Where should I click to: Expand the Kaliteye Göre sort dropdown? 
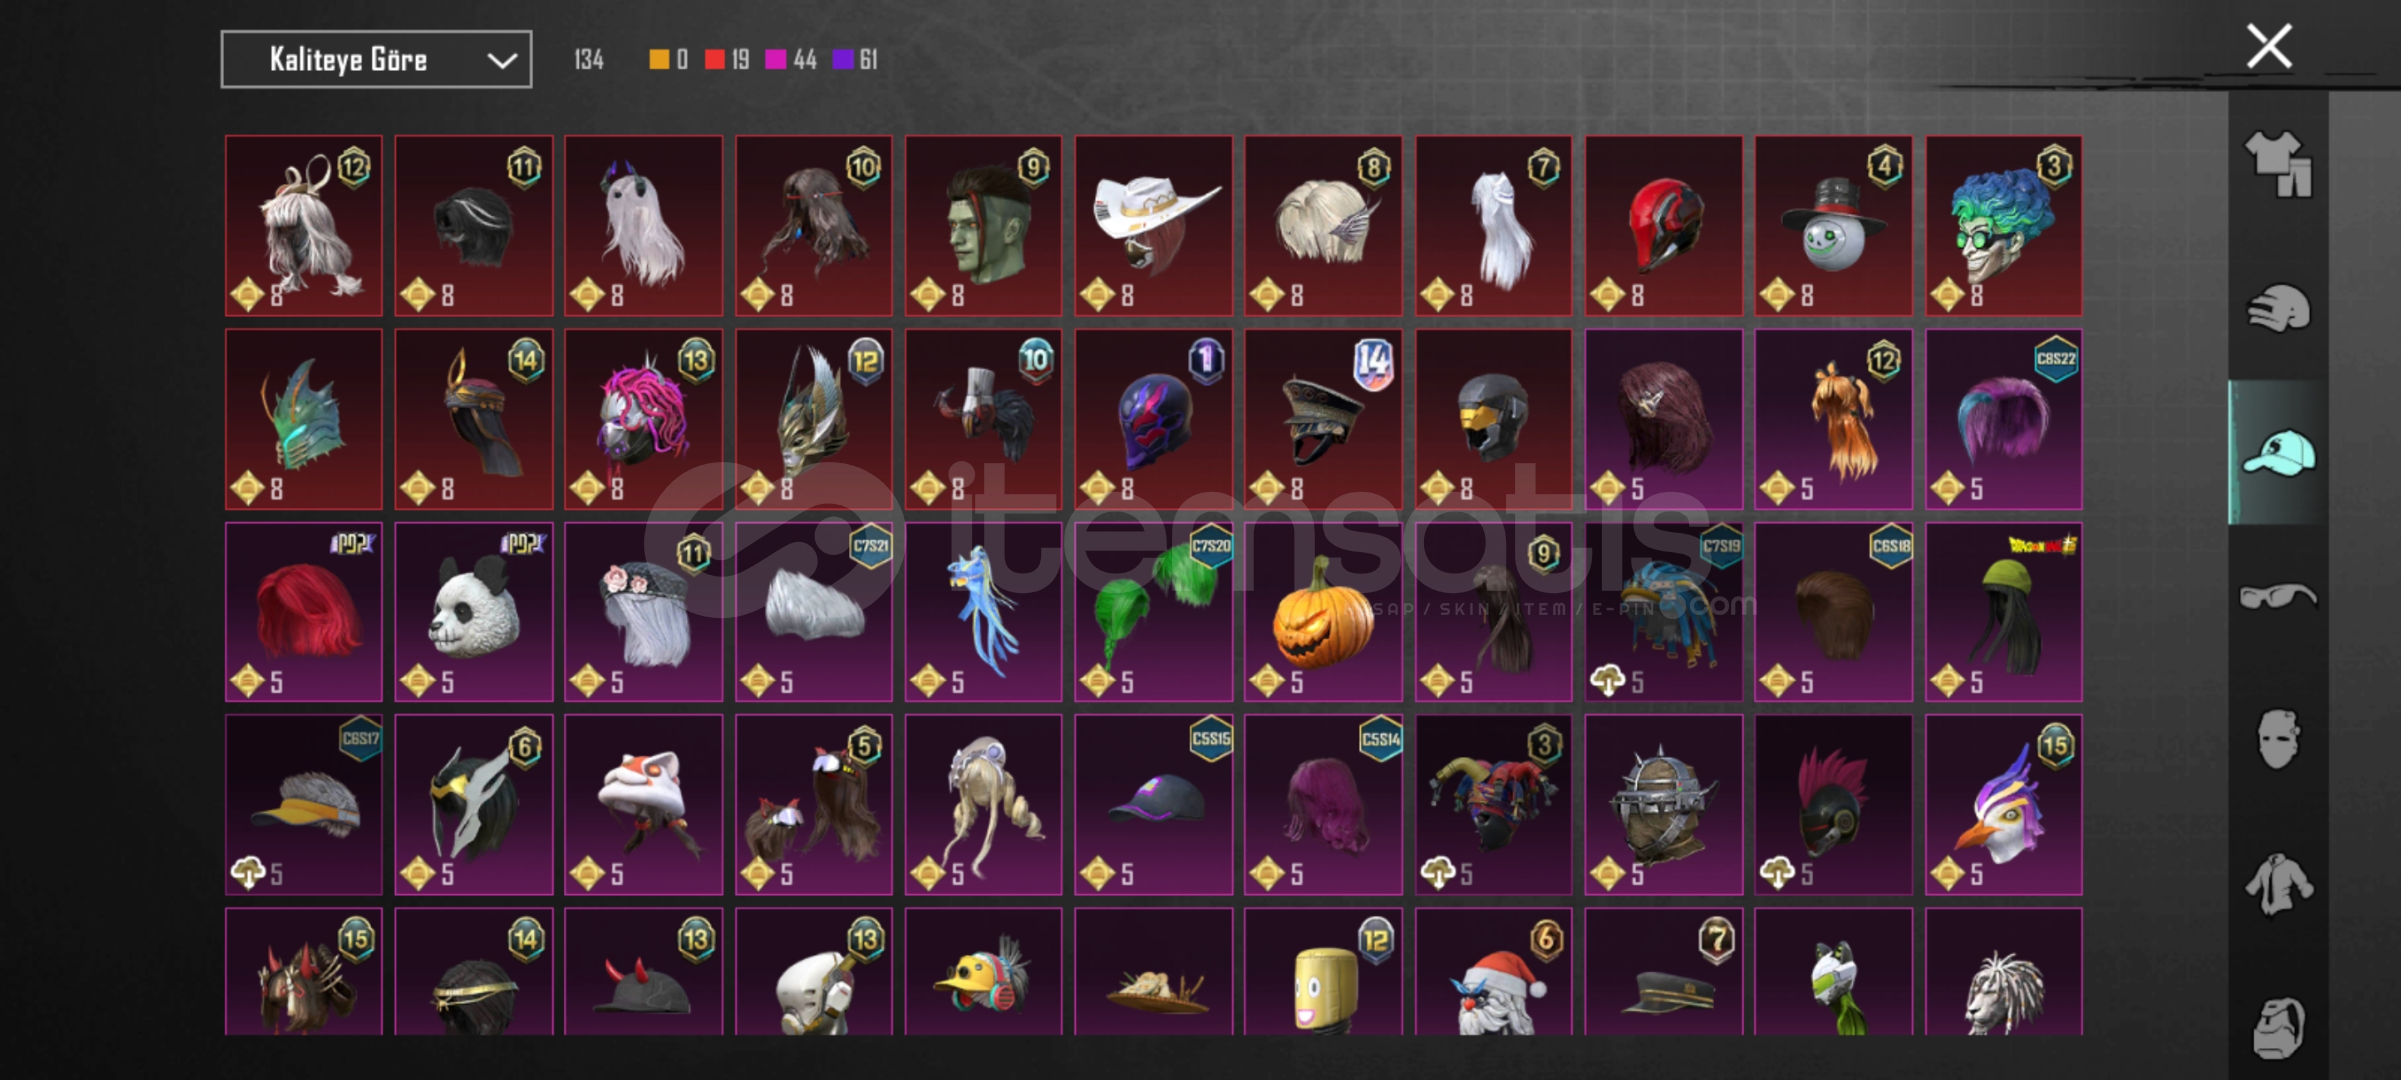click(376, 60)
